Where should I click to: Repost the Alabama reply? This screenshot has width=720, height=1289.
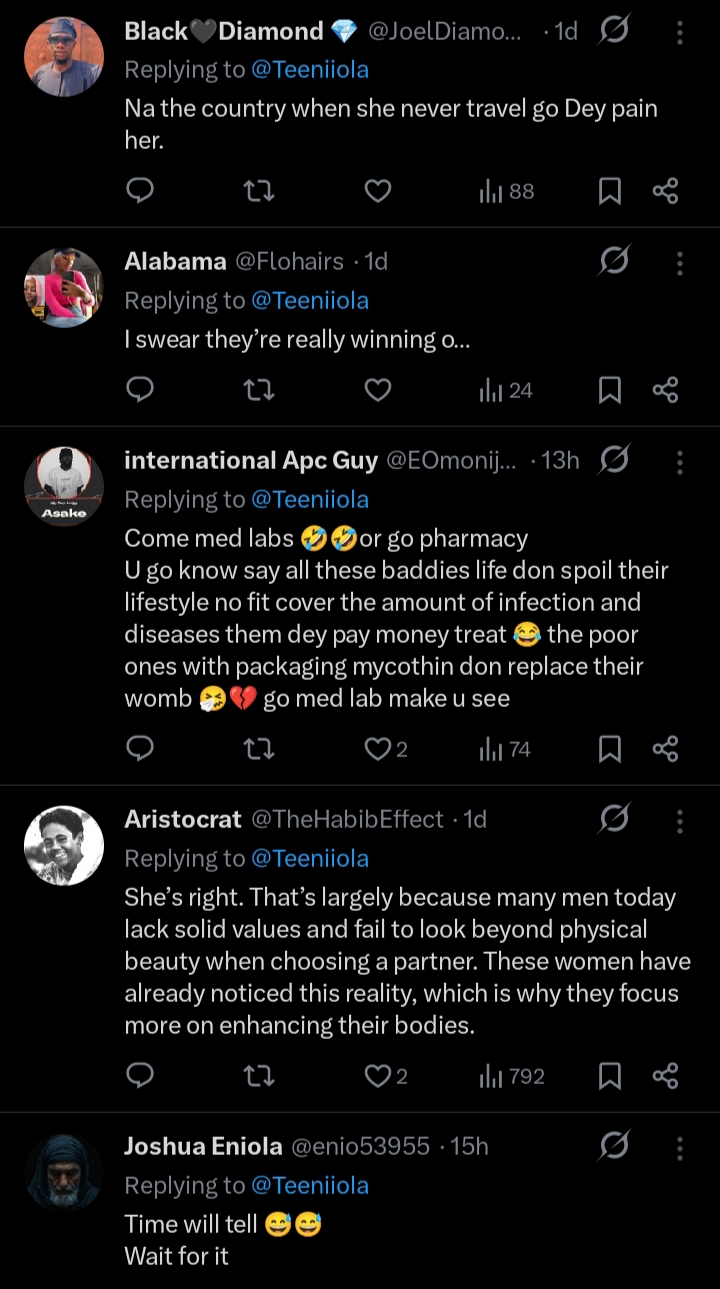tap(259, 390)
